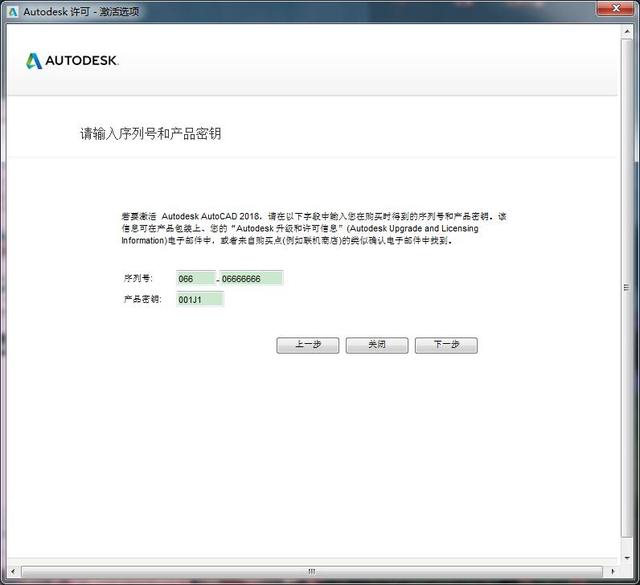Click the horizontal scrollbar thumb at the bottom
640x585 pixels.
[x=310, y=573]
